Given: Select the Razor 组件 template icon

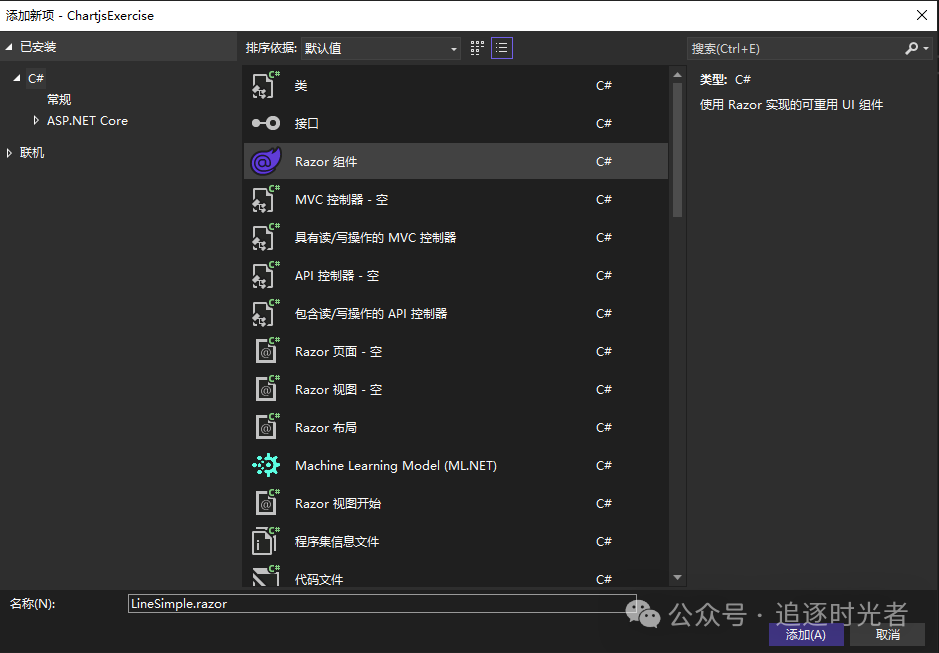Looking at the screenshot, I should 266,161.
